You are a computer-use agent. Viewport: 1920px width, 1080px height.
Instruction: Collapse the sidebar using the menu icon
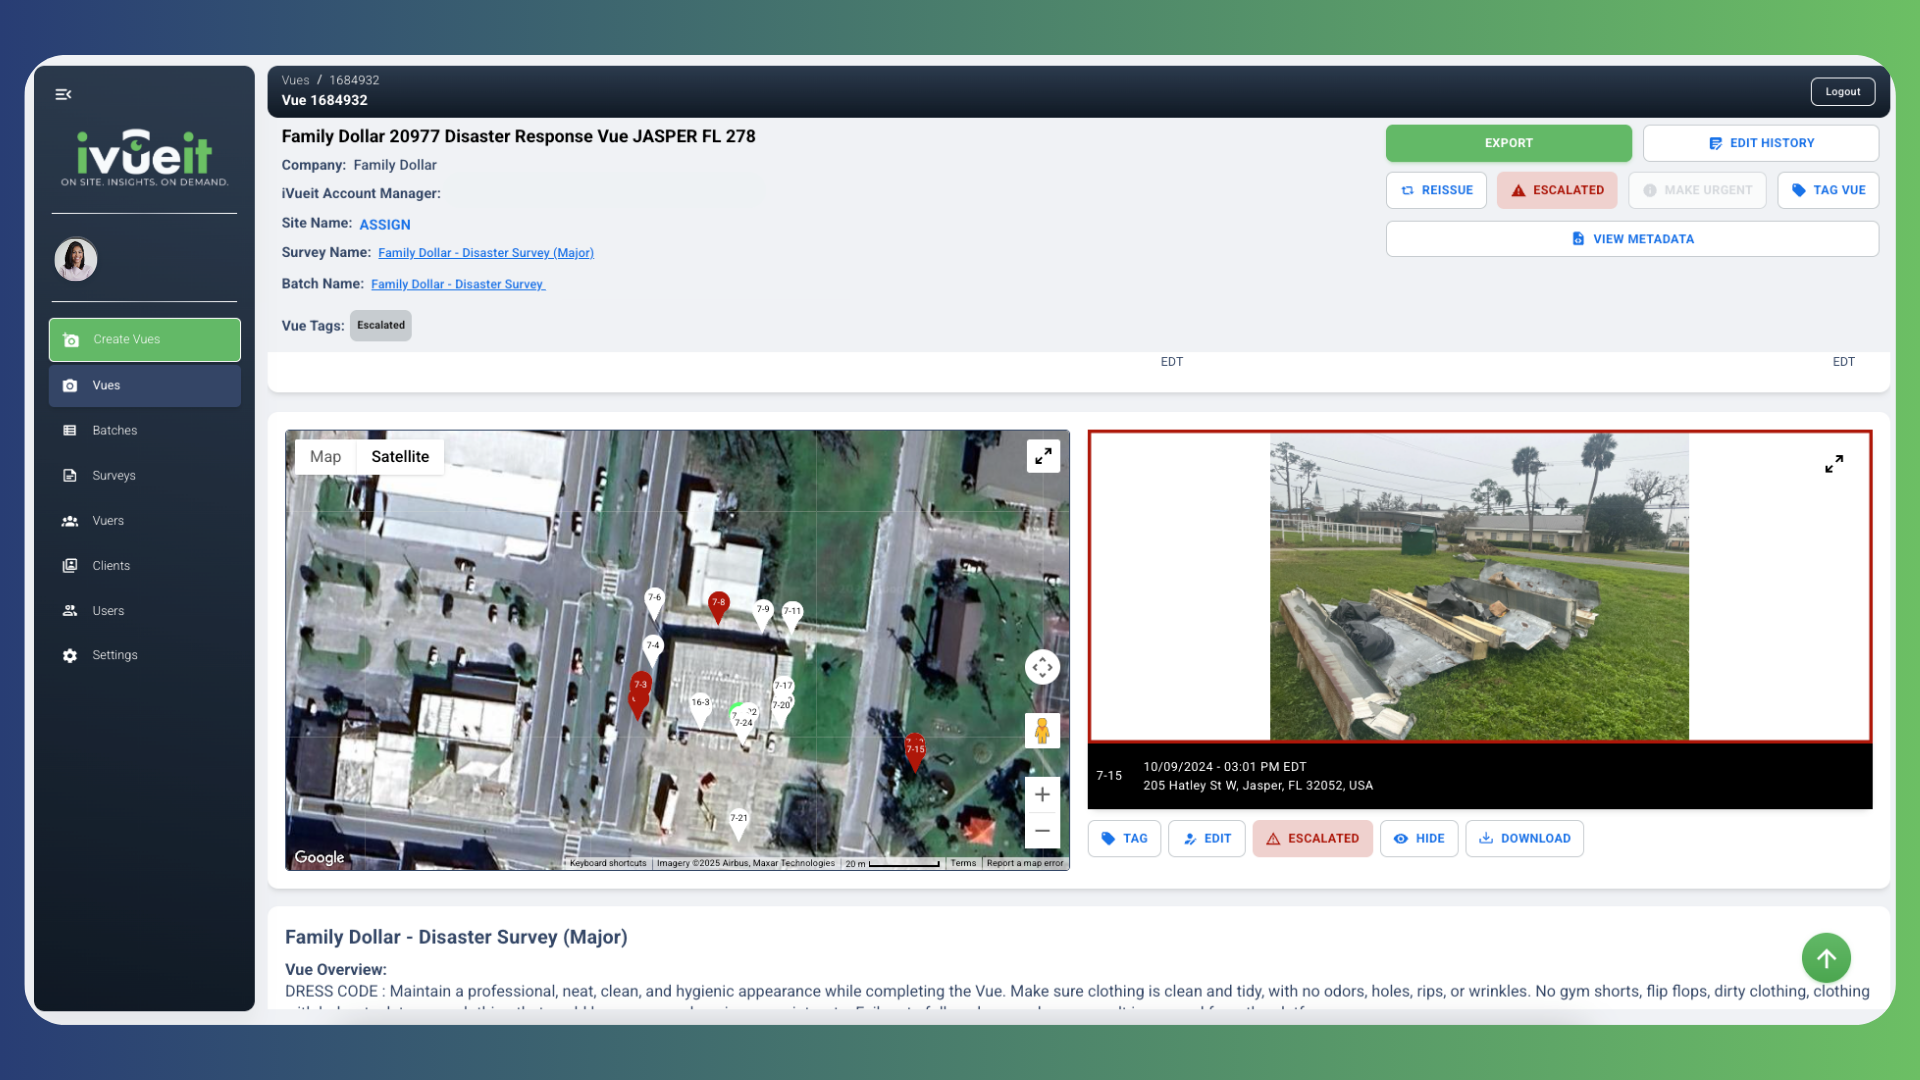[63, 94]
